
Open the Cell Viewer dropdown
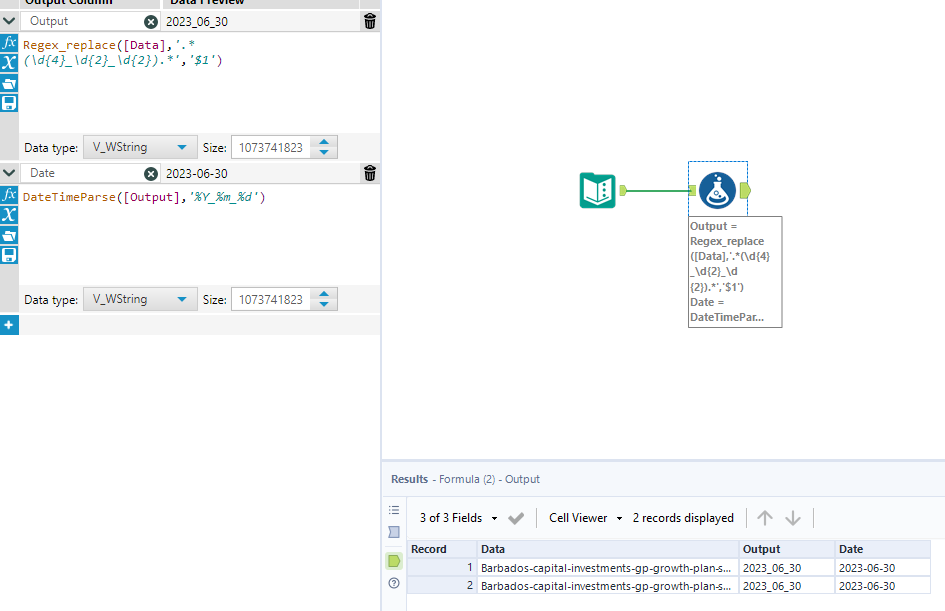[585, 518]
